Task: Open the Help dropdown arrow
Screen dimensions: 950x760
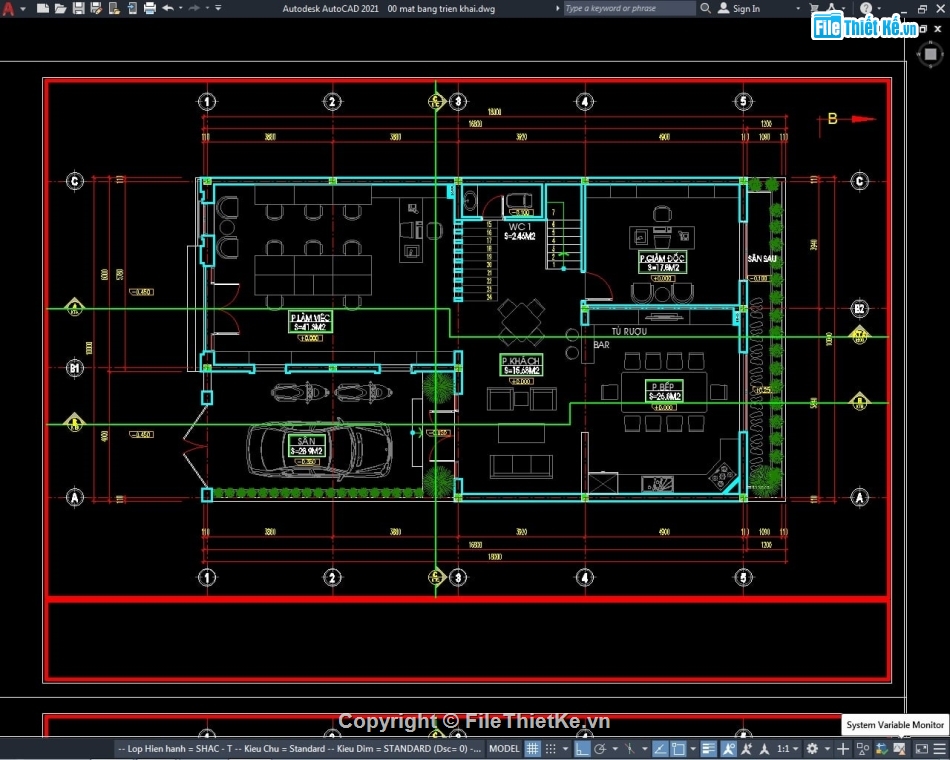Action: point(878,8)
